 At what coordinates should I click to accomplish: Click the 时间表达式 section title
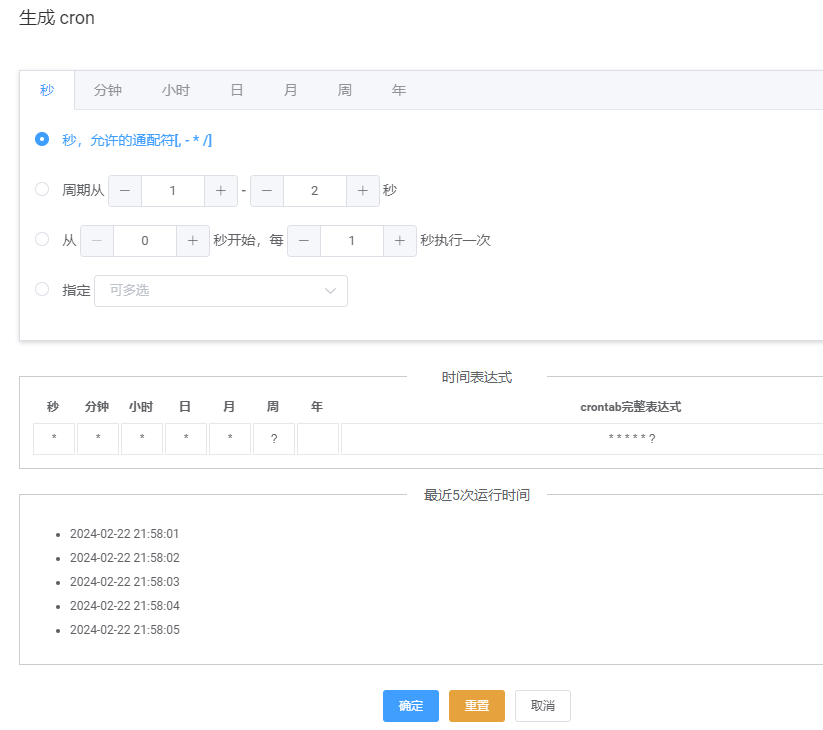pyautogui.click(x=477, y=377)
